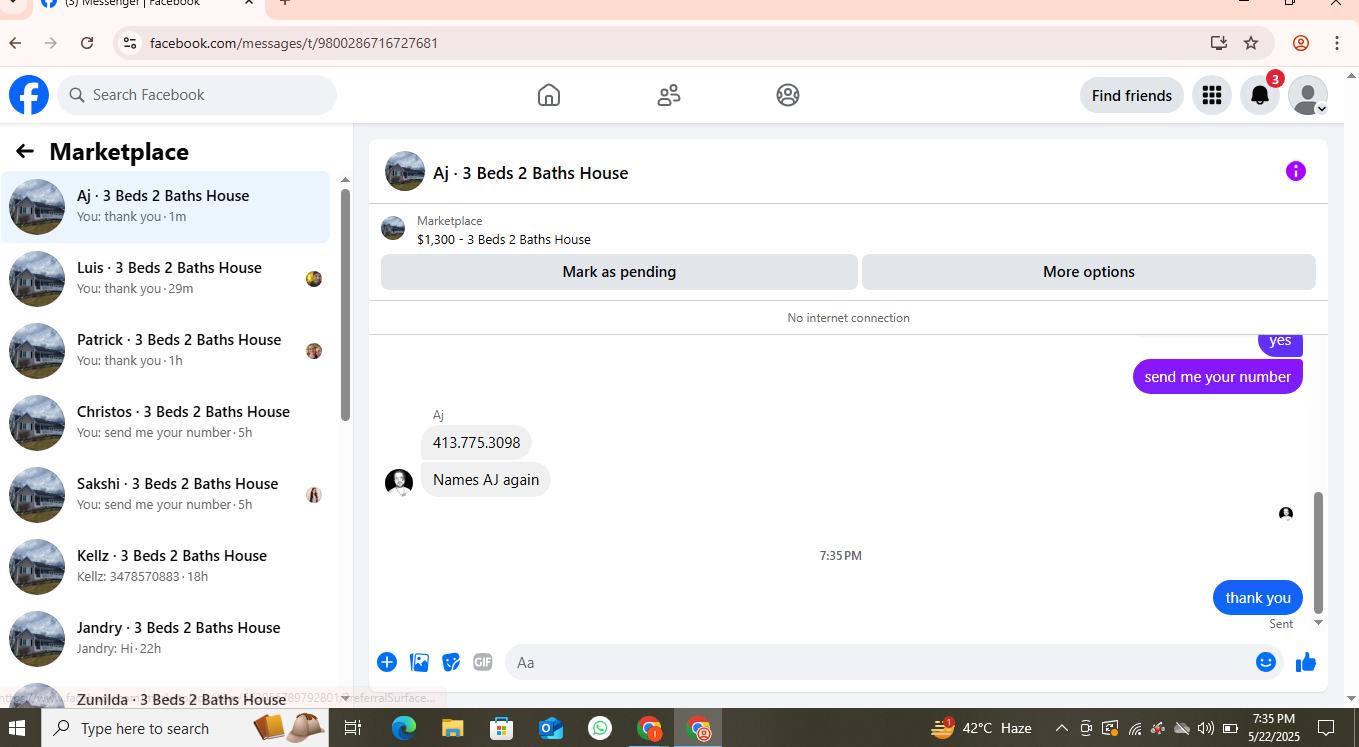
Task: Open the Marketplace listing $1,300 link
Action: pyautogui.click(x=504, y=239)
